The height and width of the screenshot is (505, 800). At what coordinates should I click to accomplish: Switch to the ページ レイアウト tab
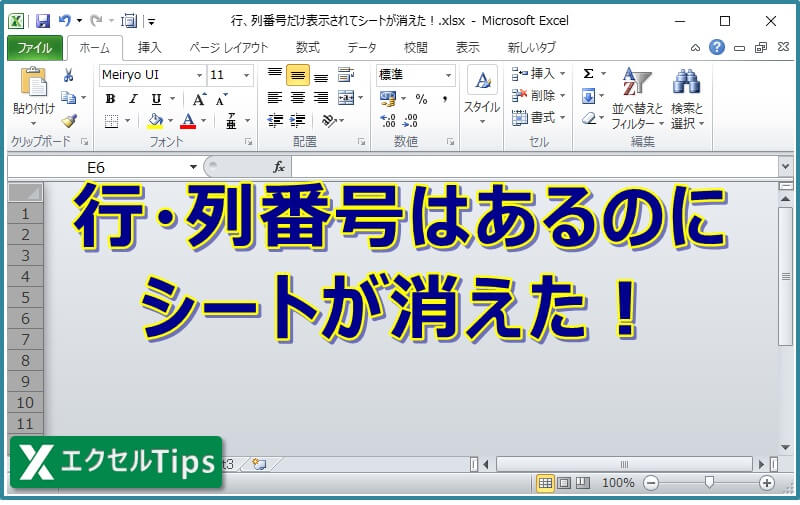[229, 48]
